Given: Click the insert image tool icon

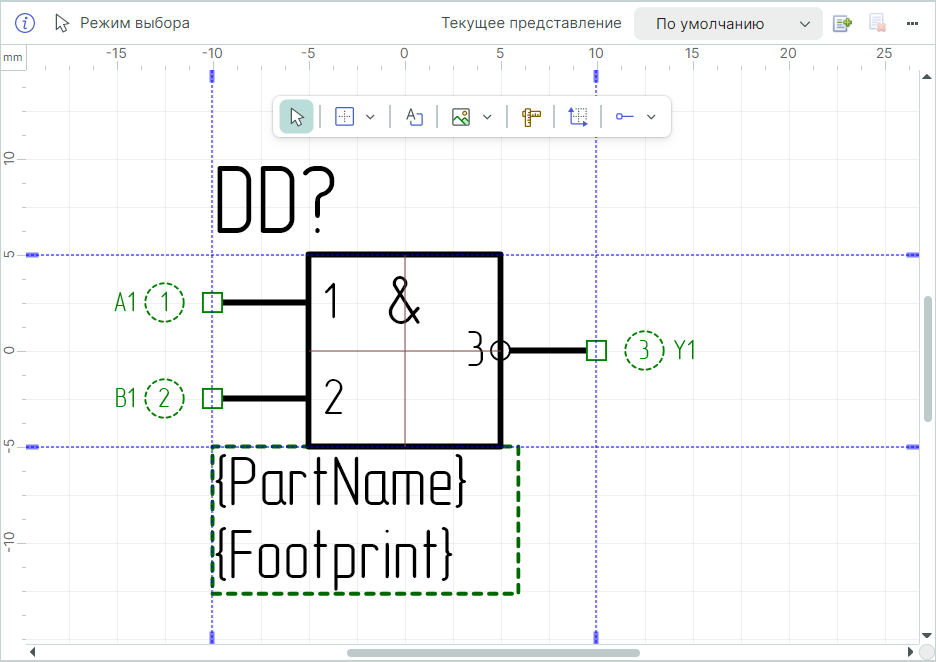Looking at the screenshot, I should [x=461, y=117].
